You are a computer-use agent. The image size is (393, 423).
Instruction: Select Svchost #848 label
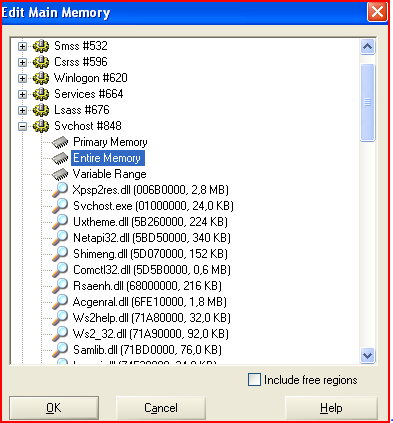[88, 126]
